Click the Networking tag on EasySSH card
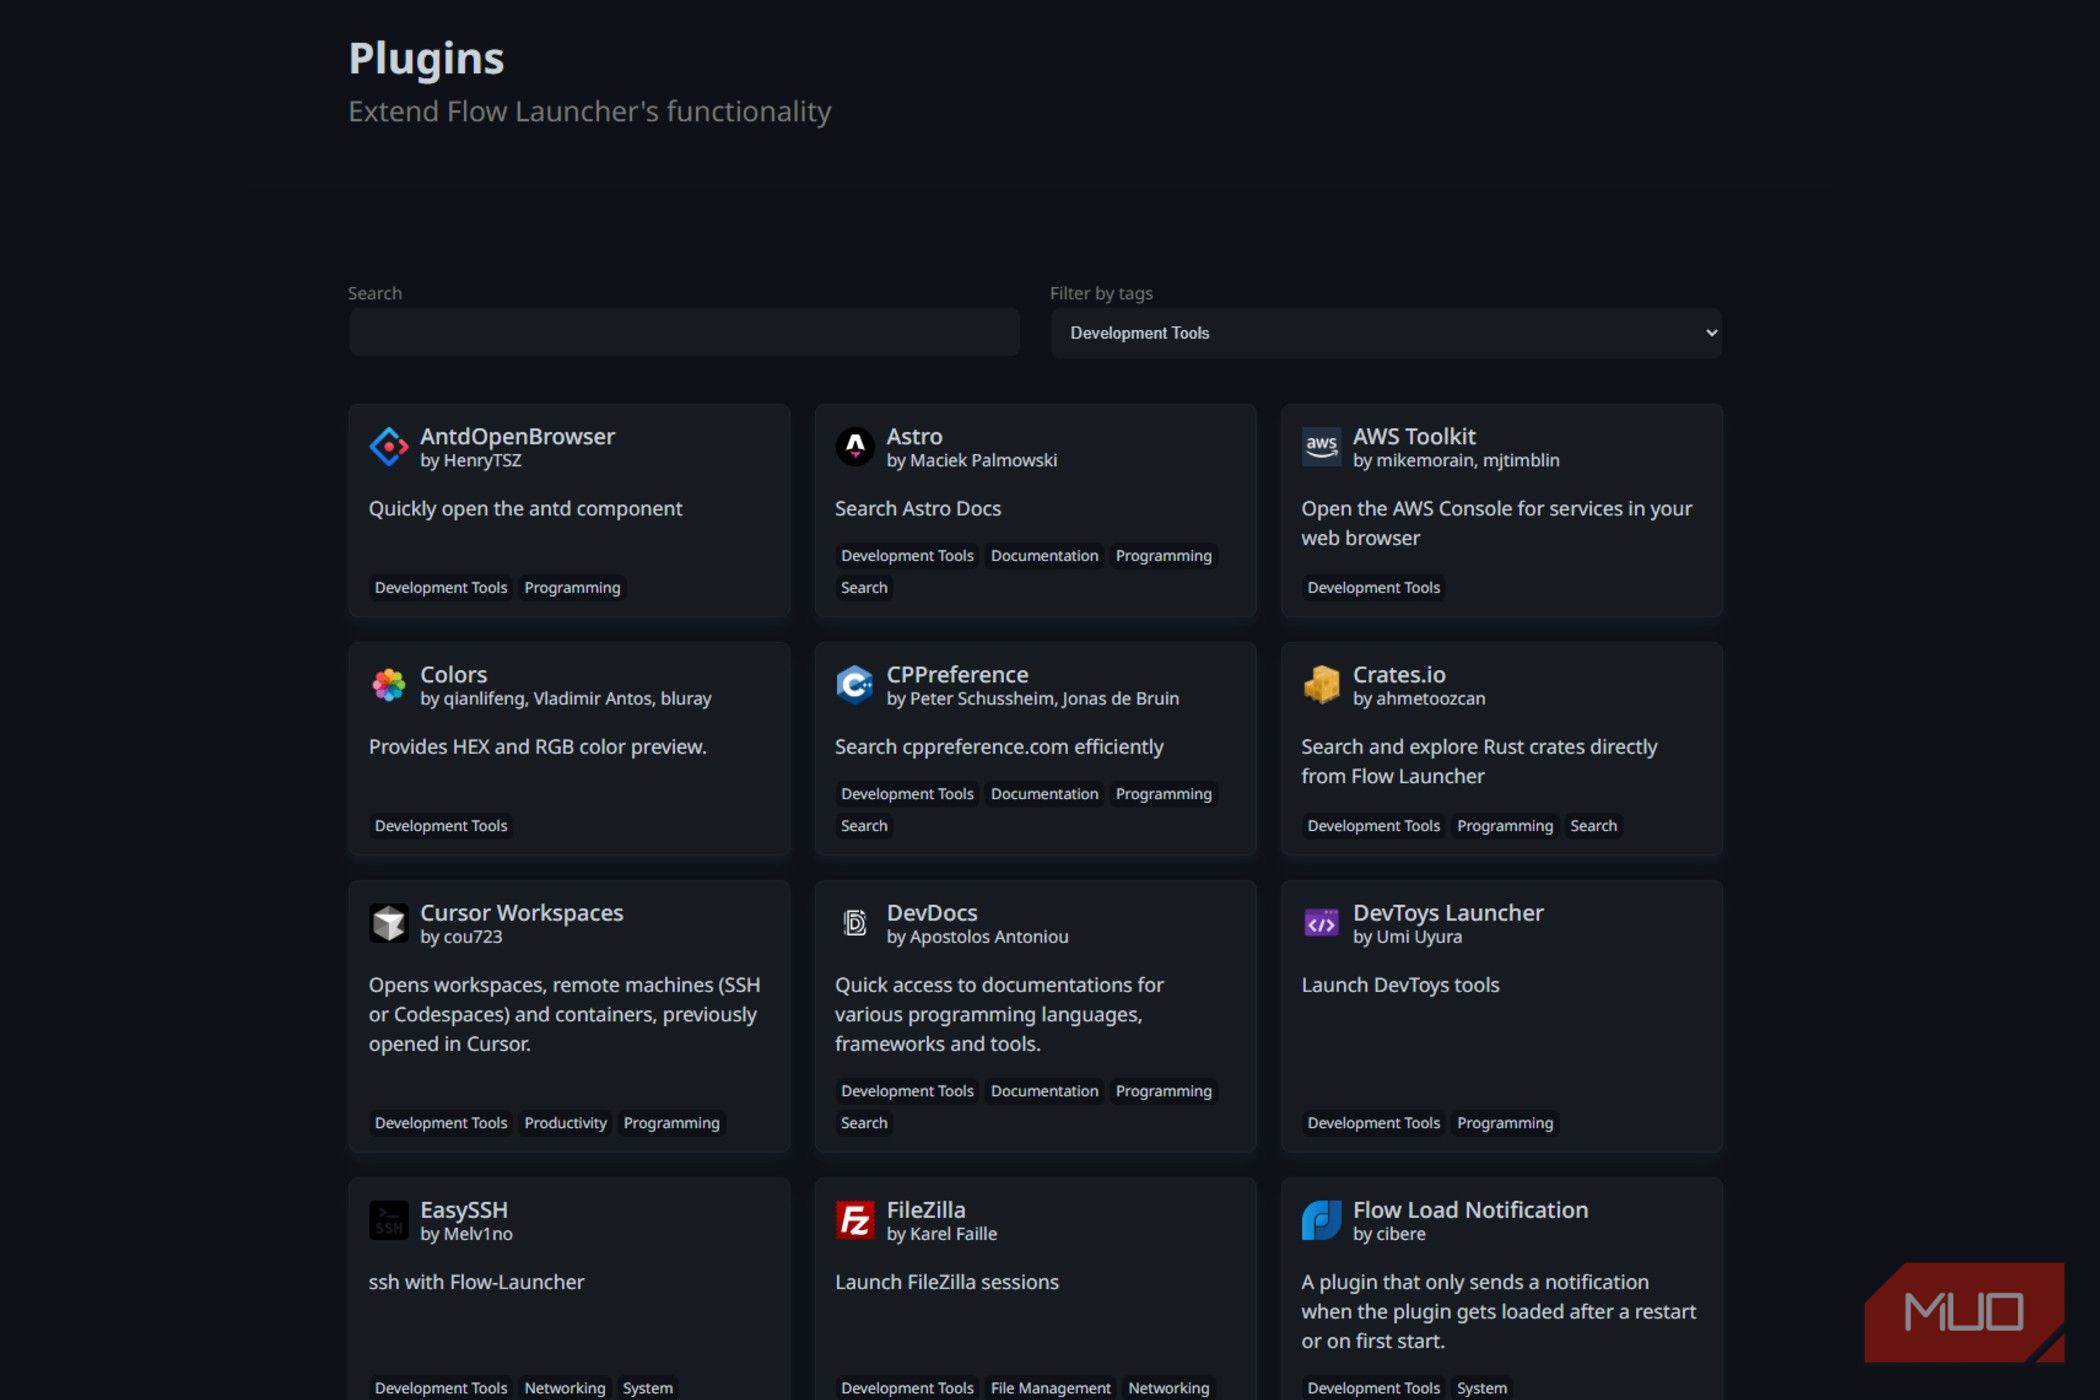The height and width of the screenshot is (1400, 2100). point(564,1388)
